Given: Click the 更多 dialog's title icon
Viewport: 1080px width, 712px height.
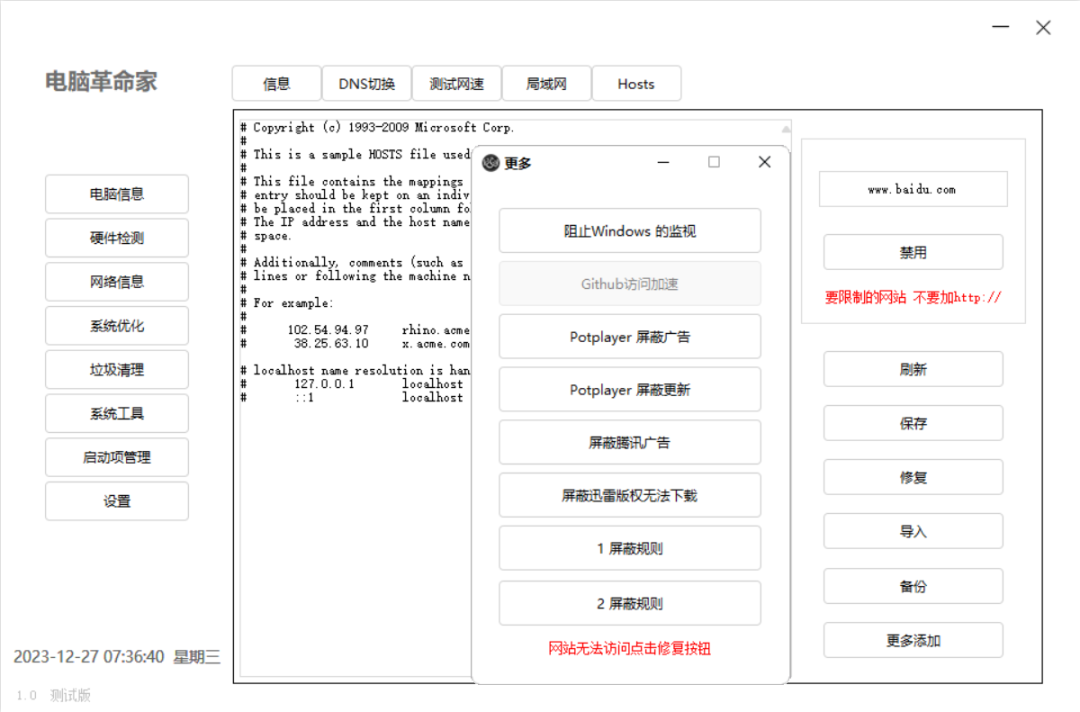Looking at the screenshot, I should 491,163.
